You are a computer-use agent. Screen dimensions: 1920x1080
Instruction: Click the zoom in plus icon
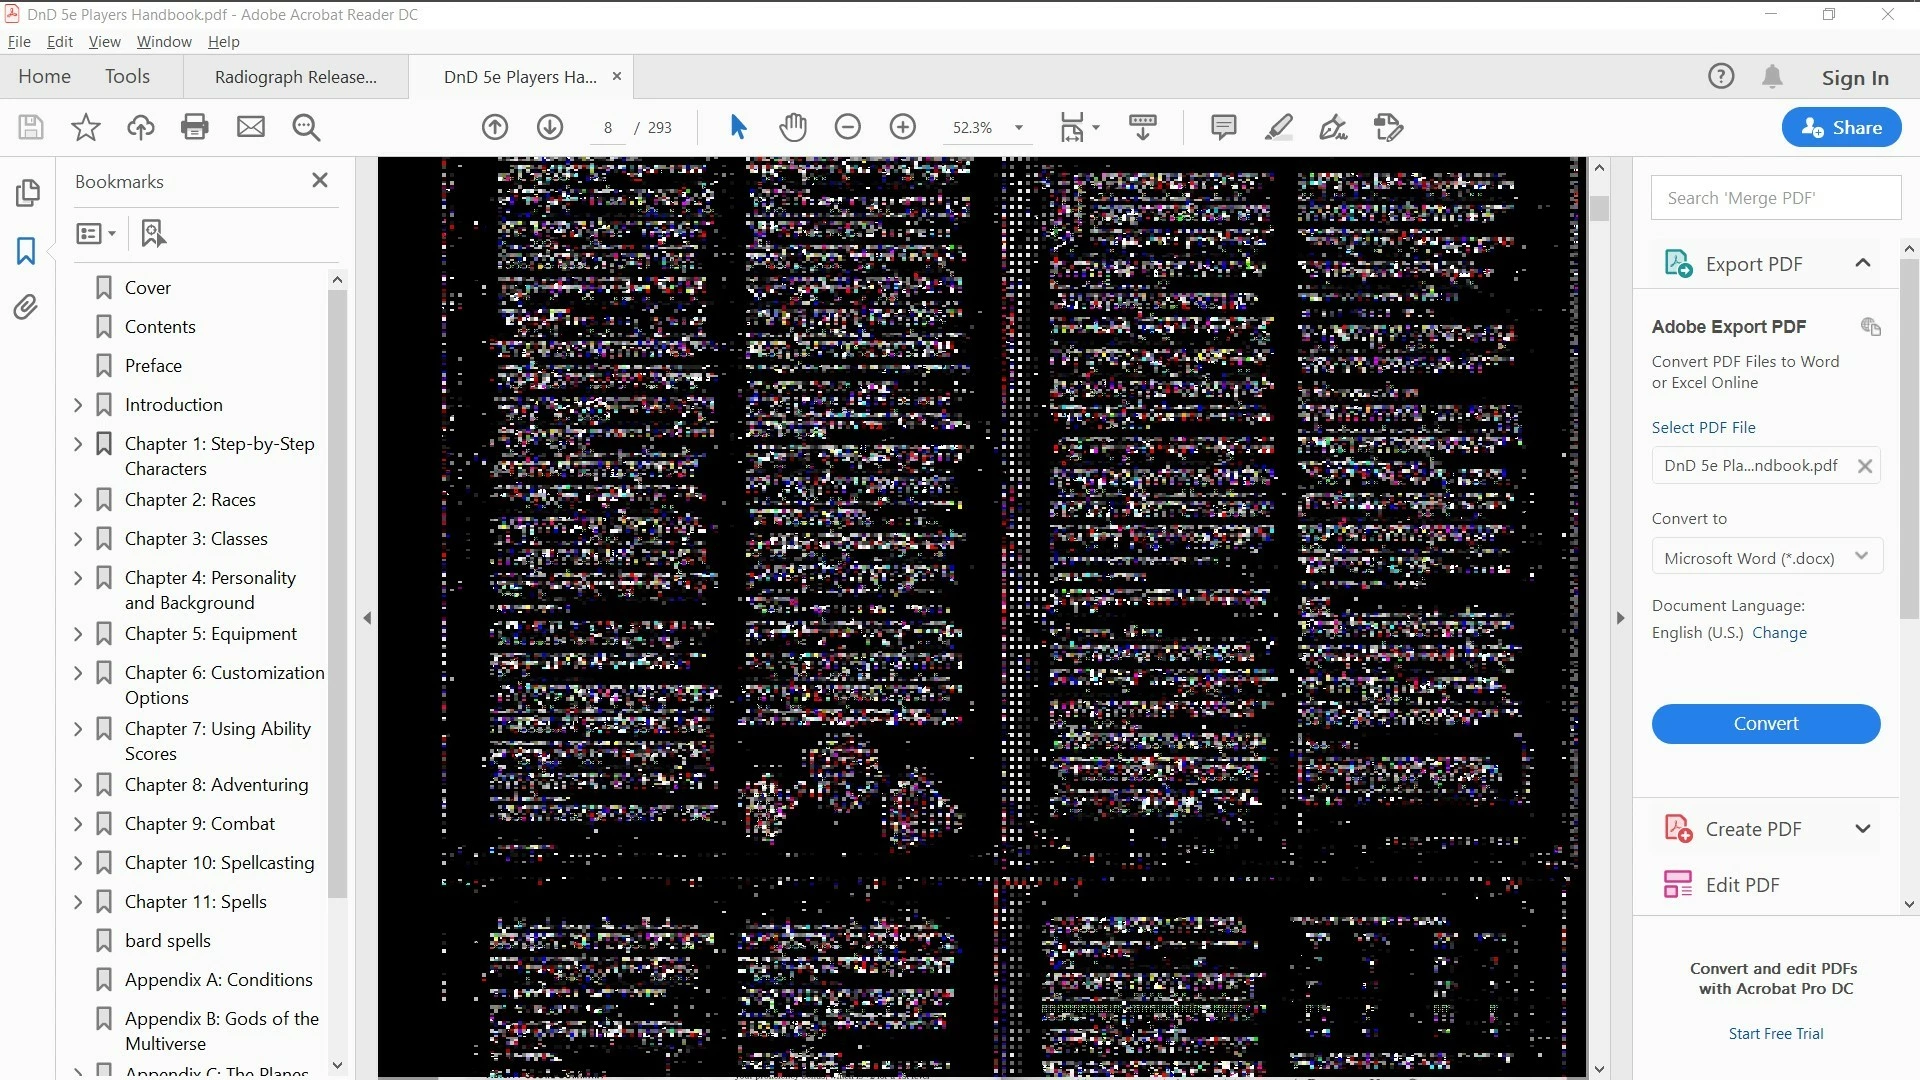click(902, 127)
